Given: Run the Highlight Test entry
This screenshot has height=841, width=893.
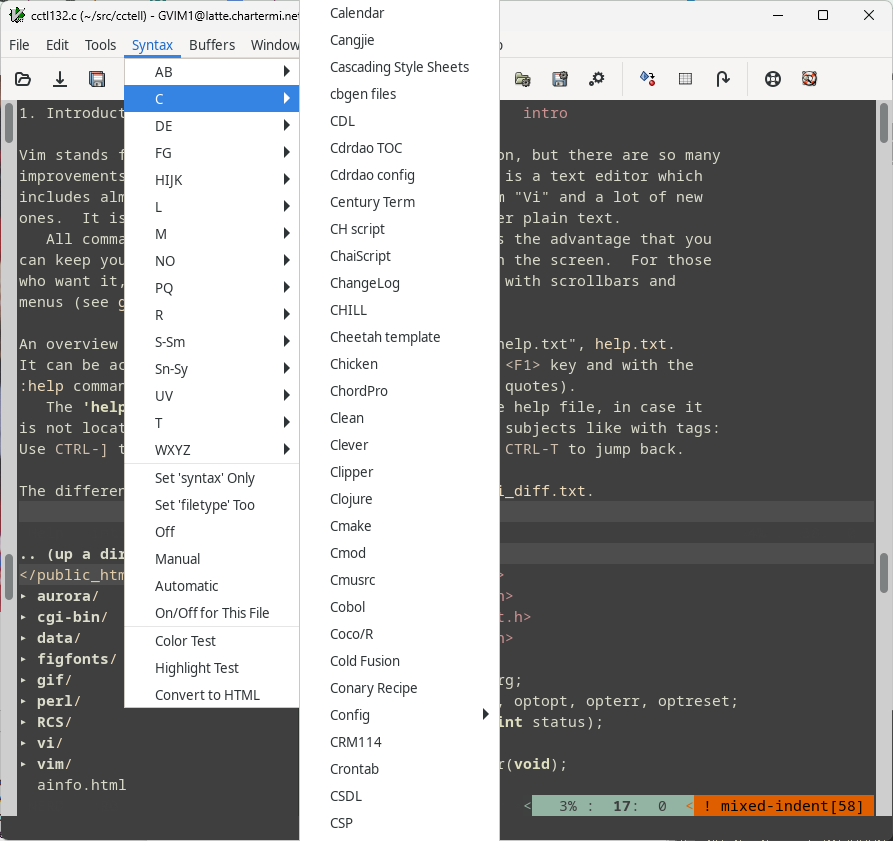Looking at the screenshot, I should [211, 668].
